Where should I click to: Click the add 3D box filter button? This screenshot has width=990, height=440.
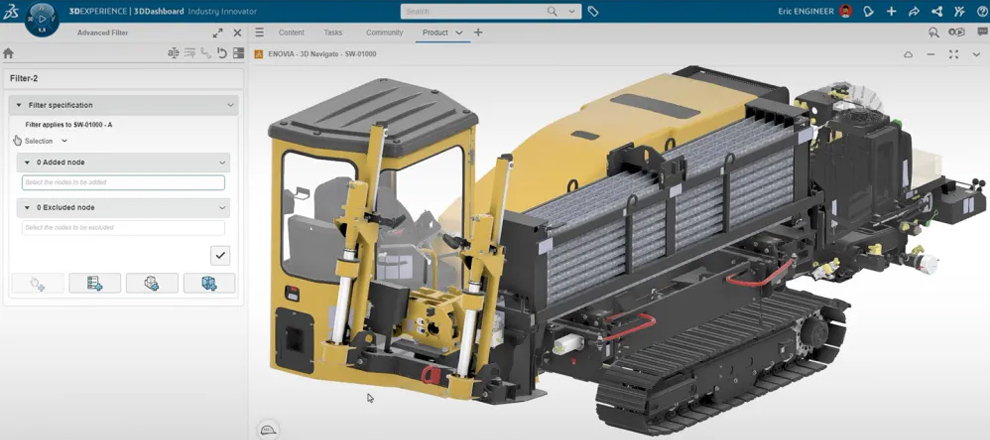click(209, 283)
